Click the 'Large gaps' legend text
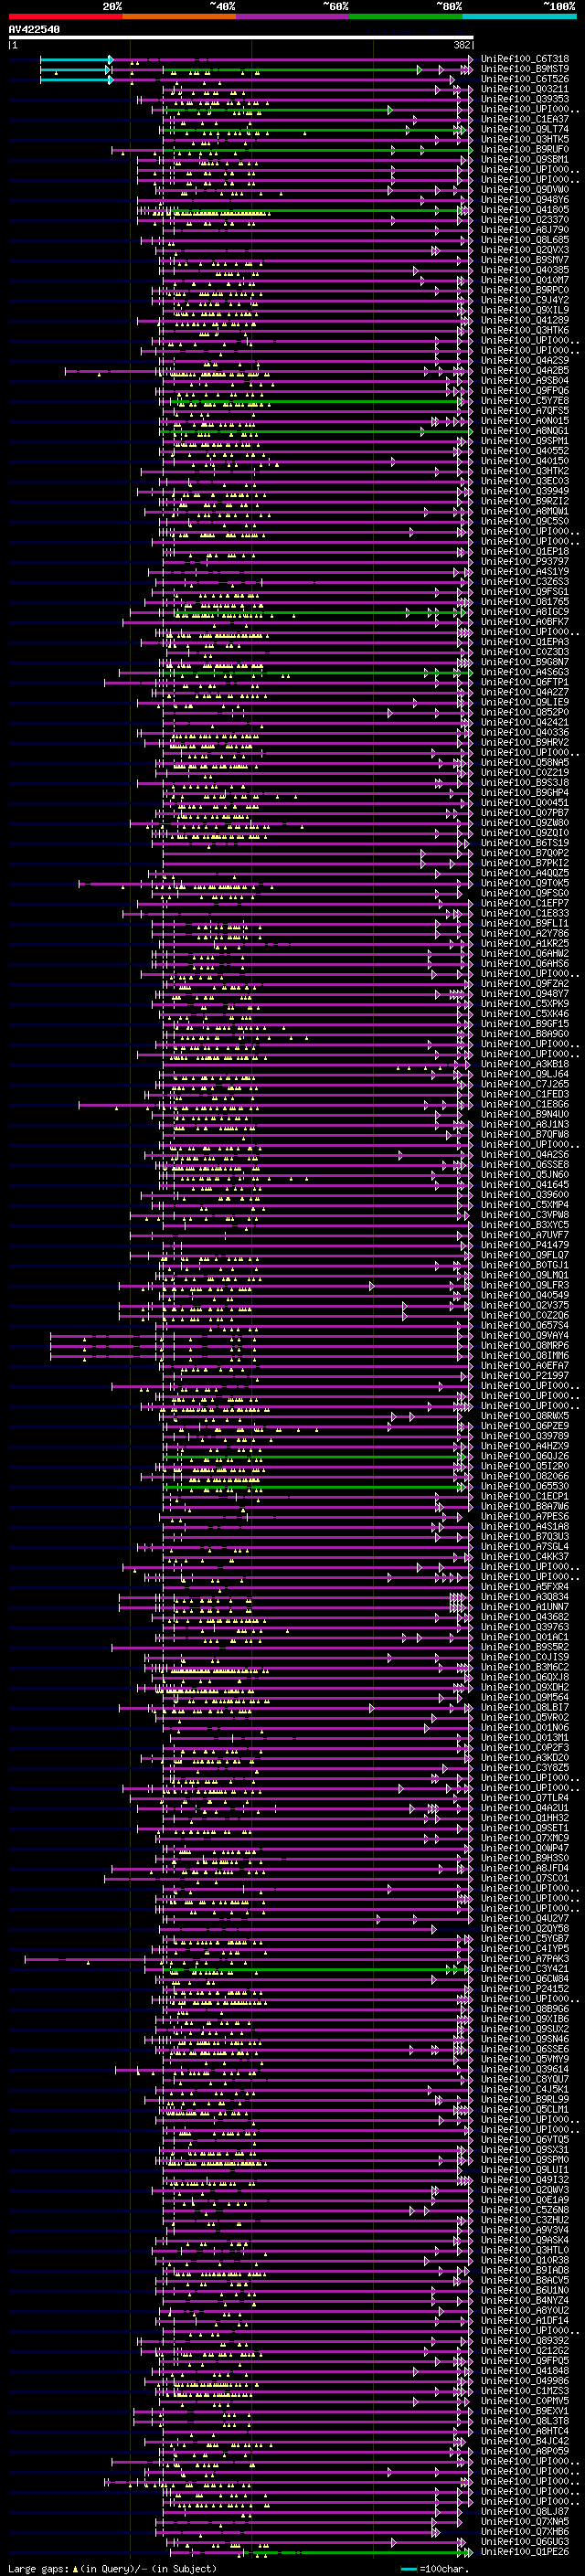 [x=40, y=2568]
